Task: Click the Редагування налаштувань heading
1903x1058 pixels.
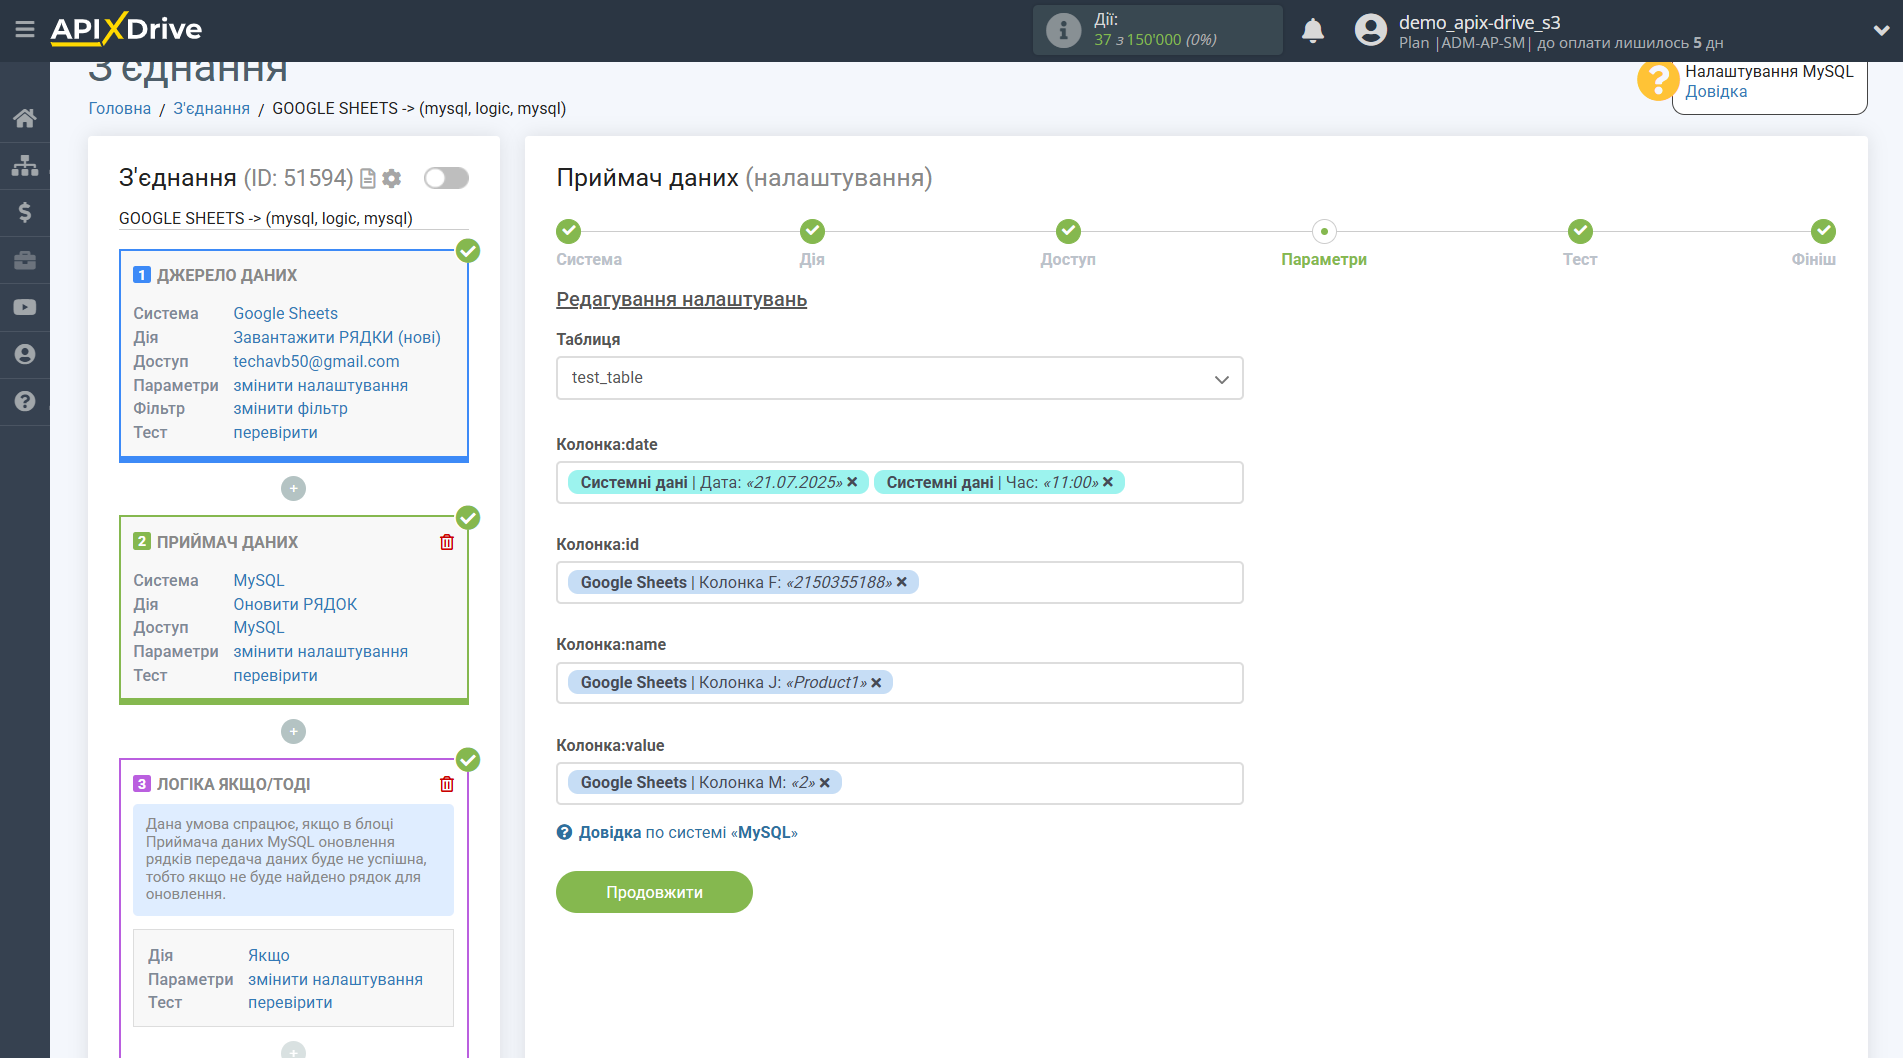Action: coord(681,300)
